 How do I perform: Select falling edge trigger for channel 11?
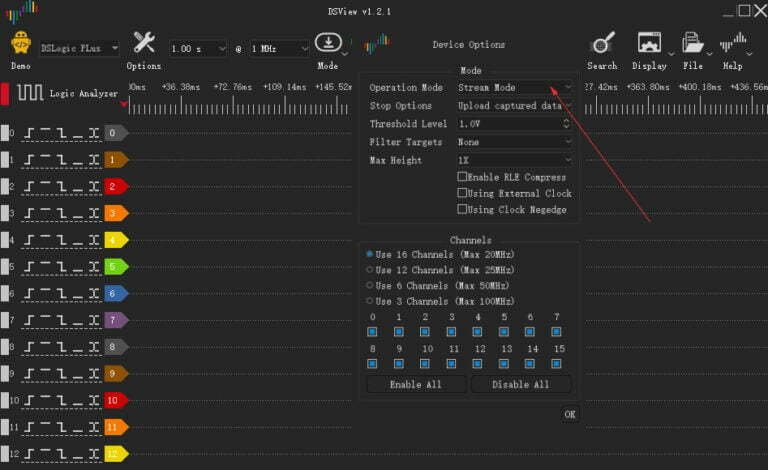(61, 427)
